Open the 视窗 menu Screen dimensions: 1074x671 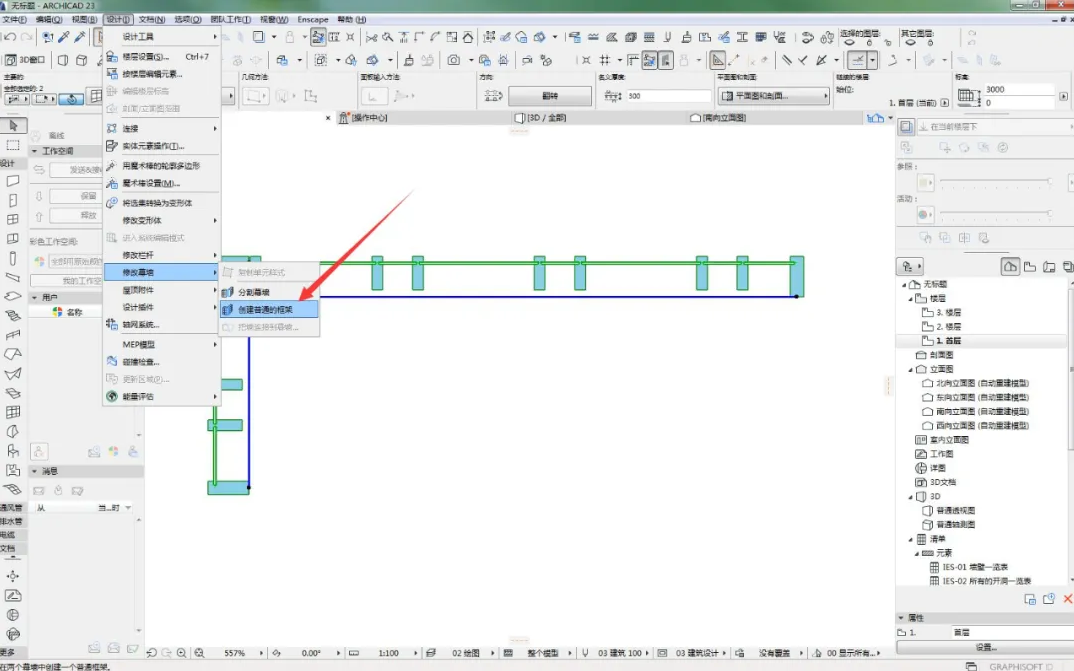click(274, 20)
